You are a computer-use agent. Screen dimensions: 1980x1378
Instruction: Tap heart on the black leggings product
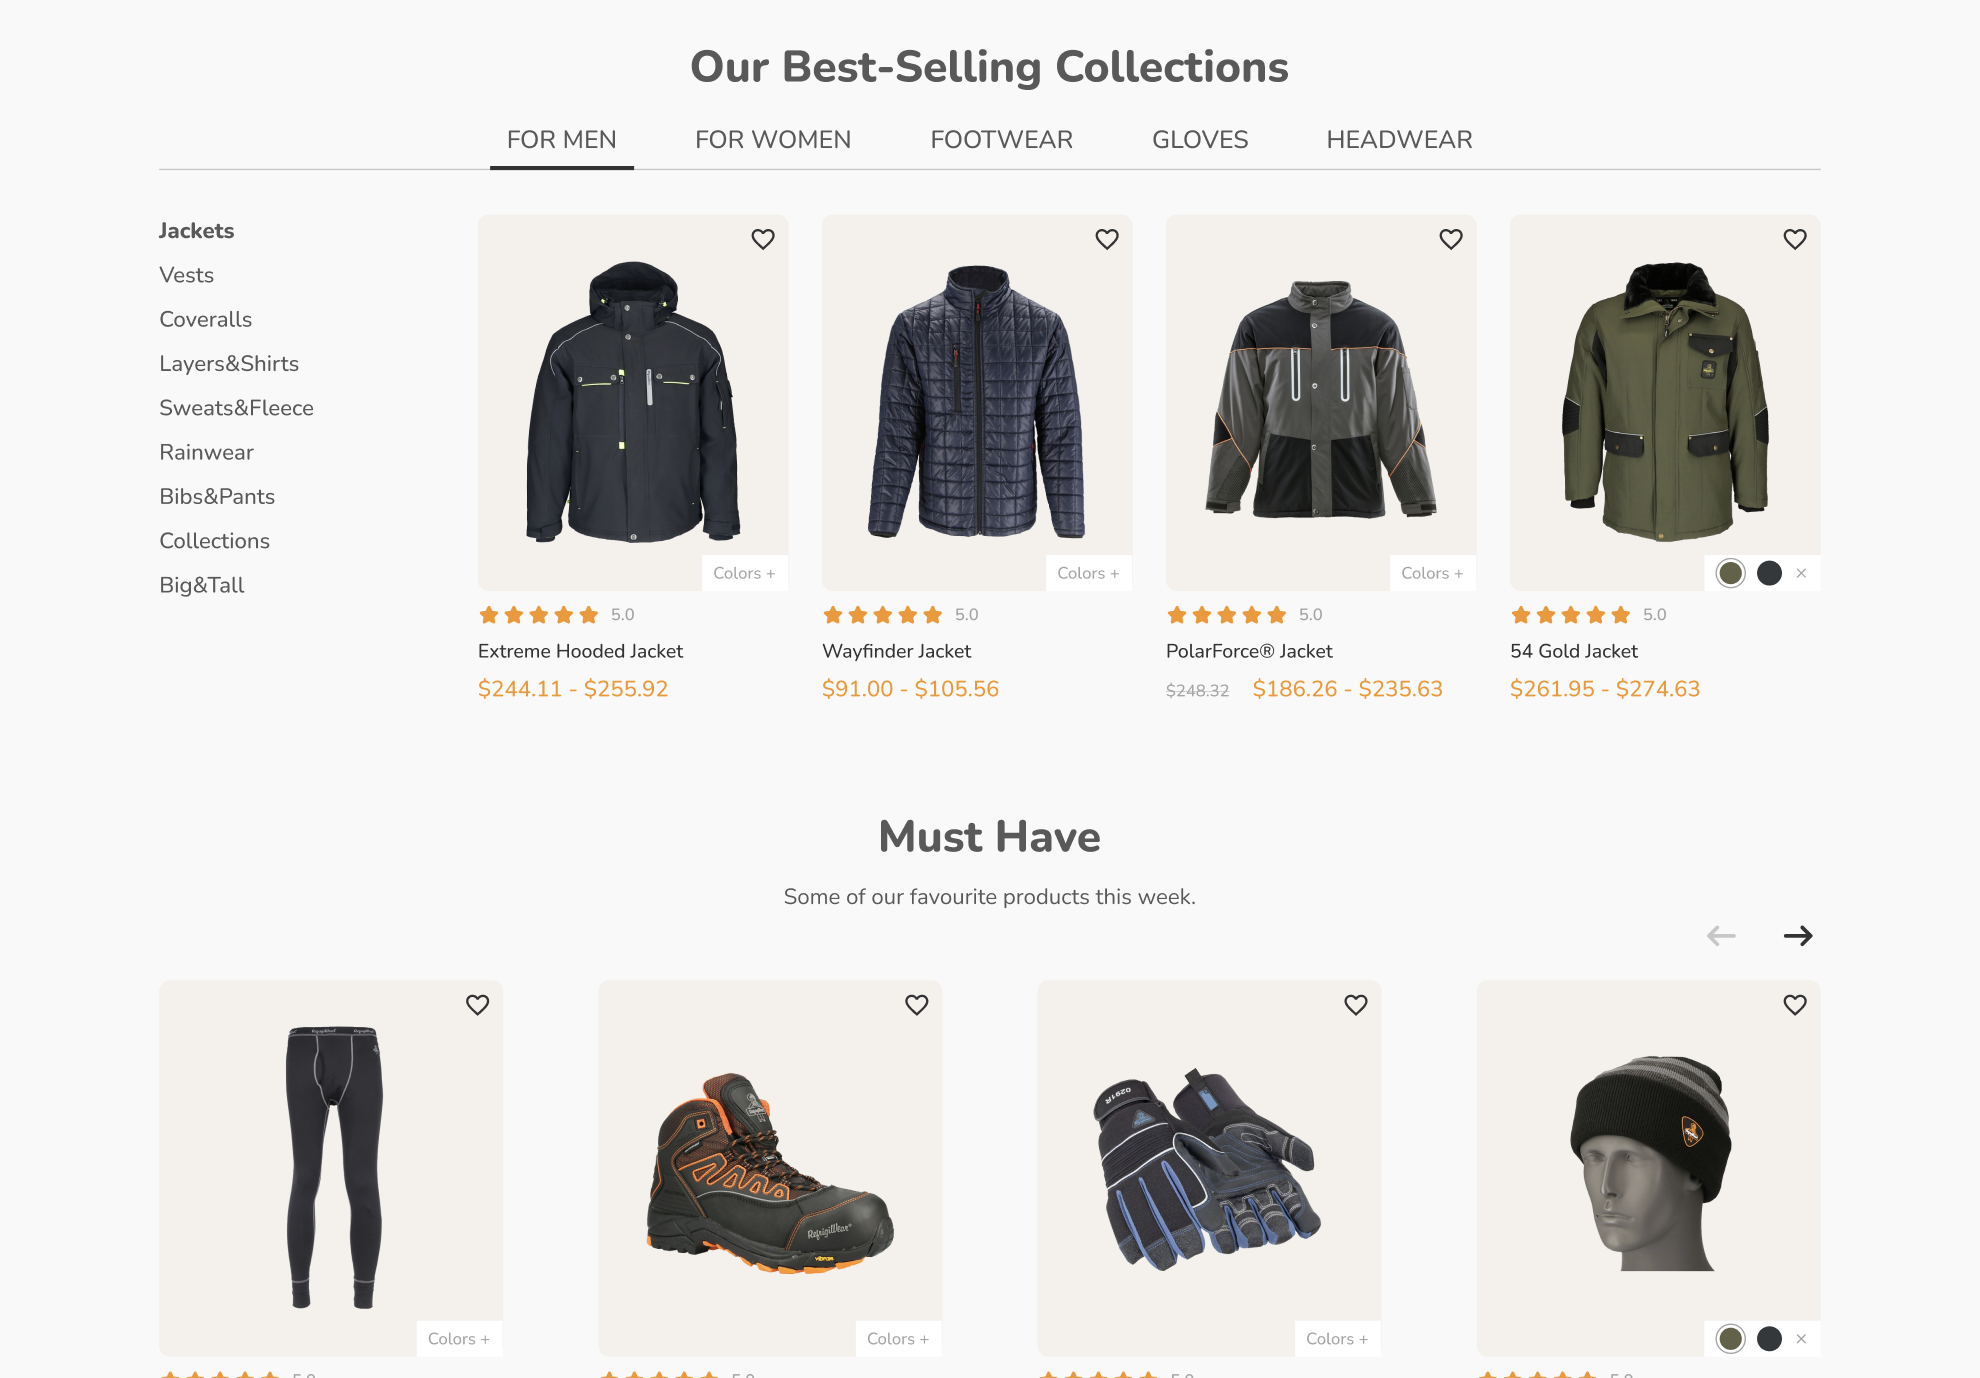pyautogui.click(x=478, y=1005)
